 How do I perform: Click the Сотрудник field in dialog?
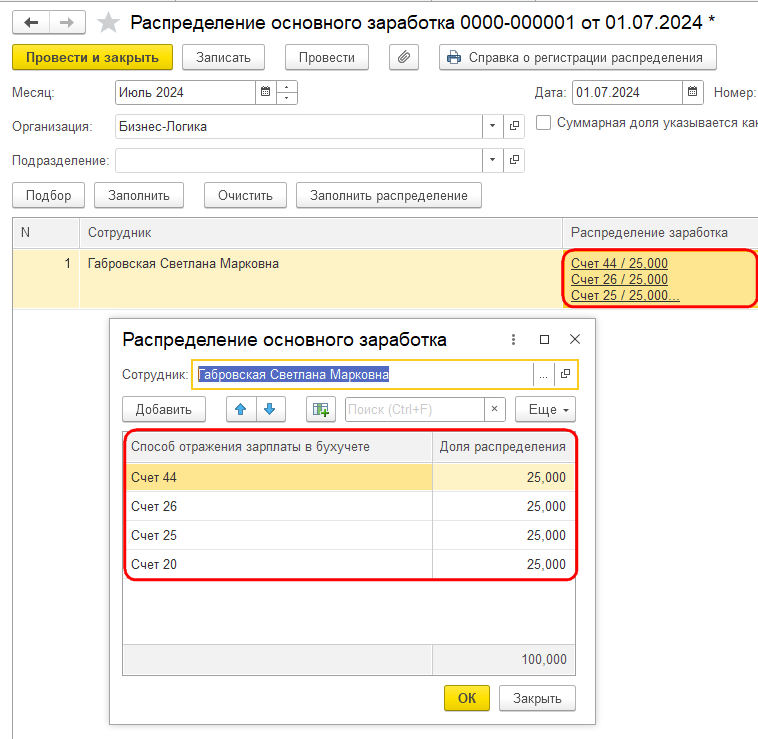pos(364,374)
